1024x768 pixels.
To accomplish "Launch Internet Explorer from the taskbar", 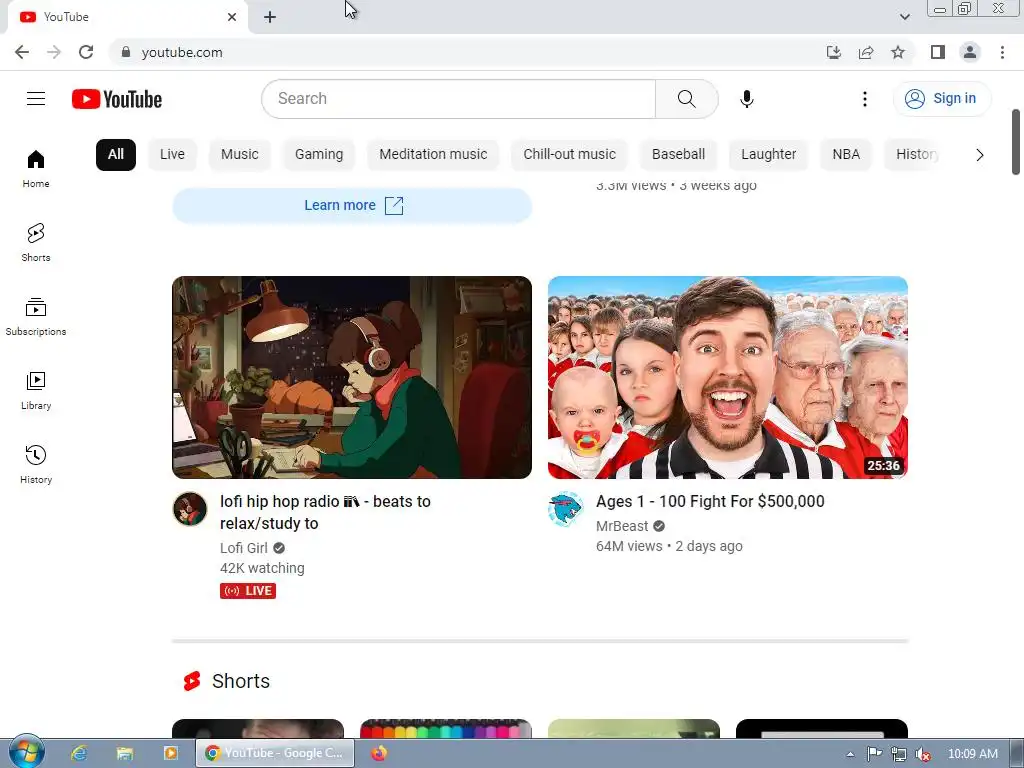I will pos(79,753).
